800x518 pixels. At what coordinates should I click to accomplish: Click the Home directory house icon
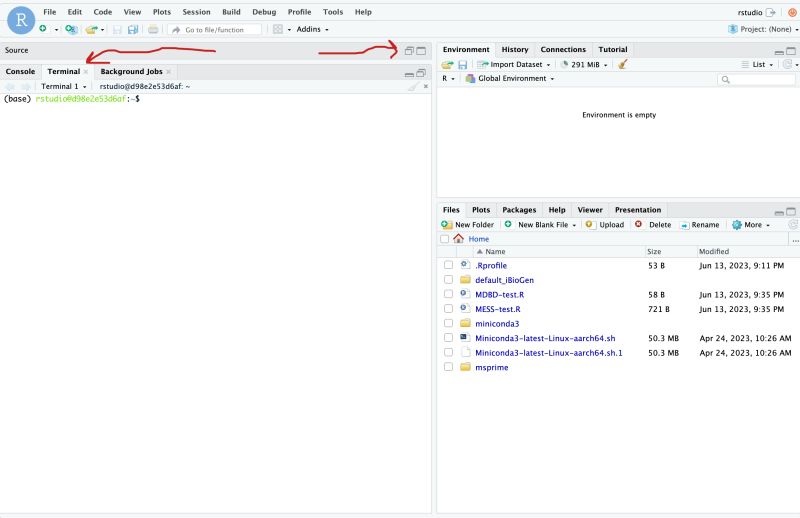click(x=458, y=238)
